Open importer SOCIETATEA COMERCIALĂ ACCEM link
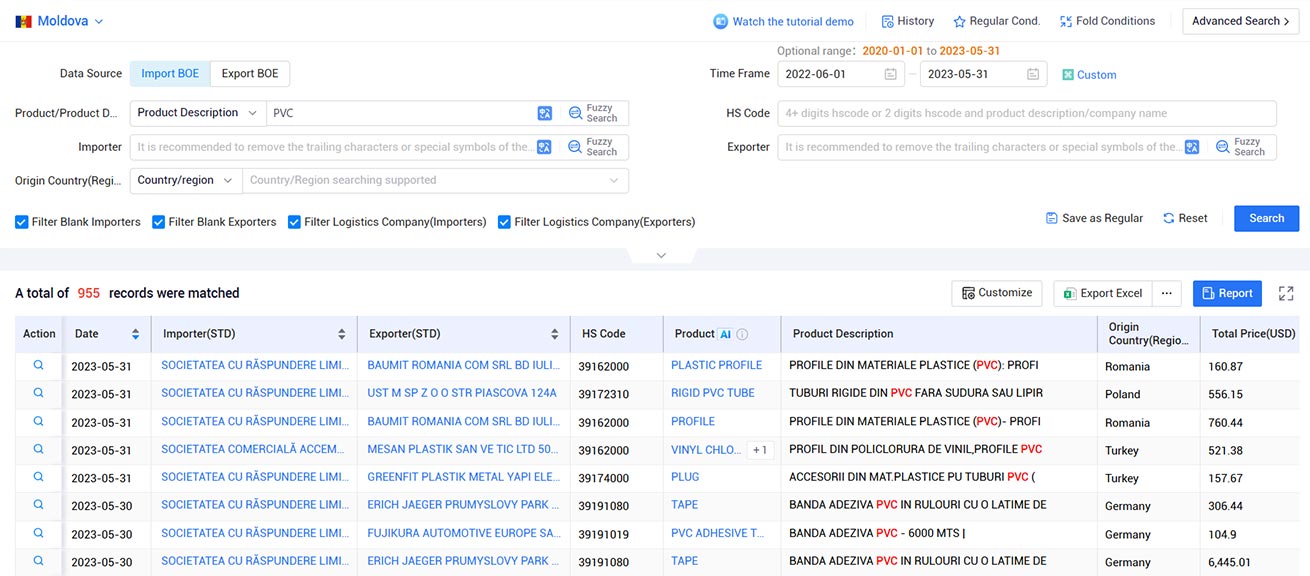Screen dimensions: 1310x576 (x=255, y=450)
